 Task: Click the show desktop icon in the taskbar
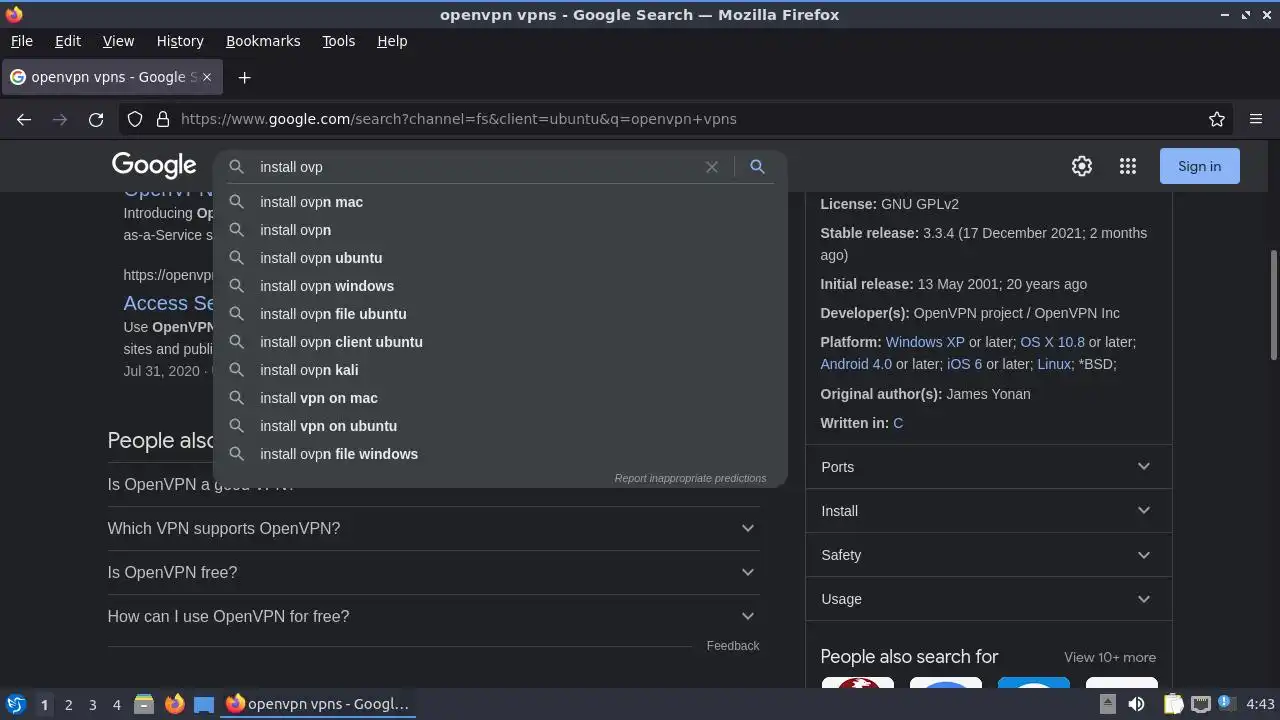pos(204,704)
